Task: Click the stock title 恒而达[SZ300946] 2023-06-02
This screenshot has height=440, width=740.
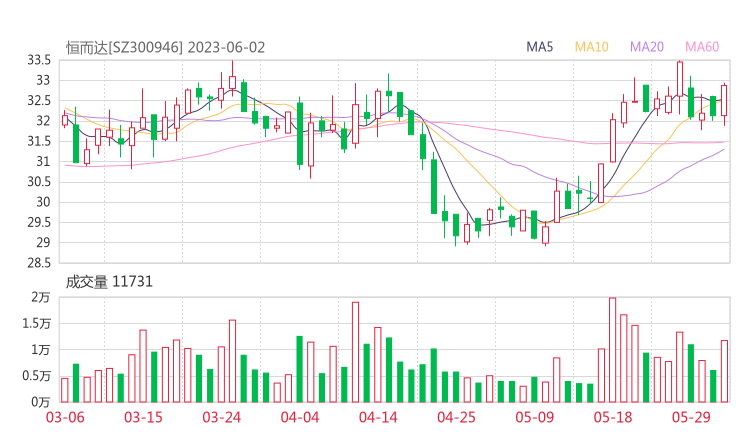Action: pos(165,48)
